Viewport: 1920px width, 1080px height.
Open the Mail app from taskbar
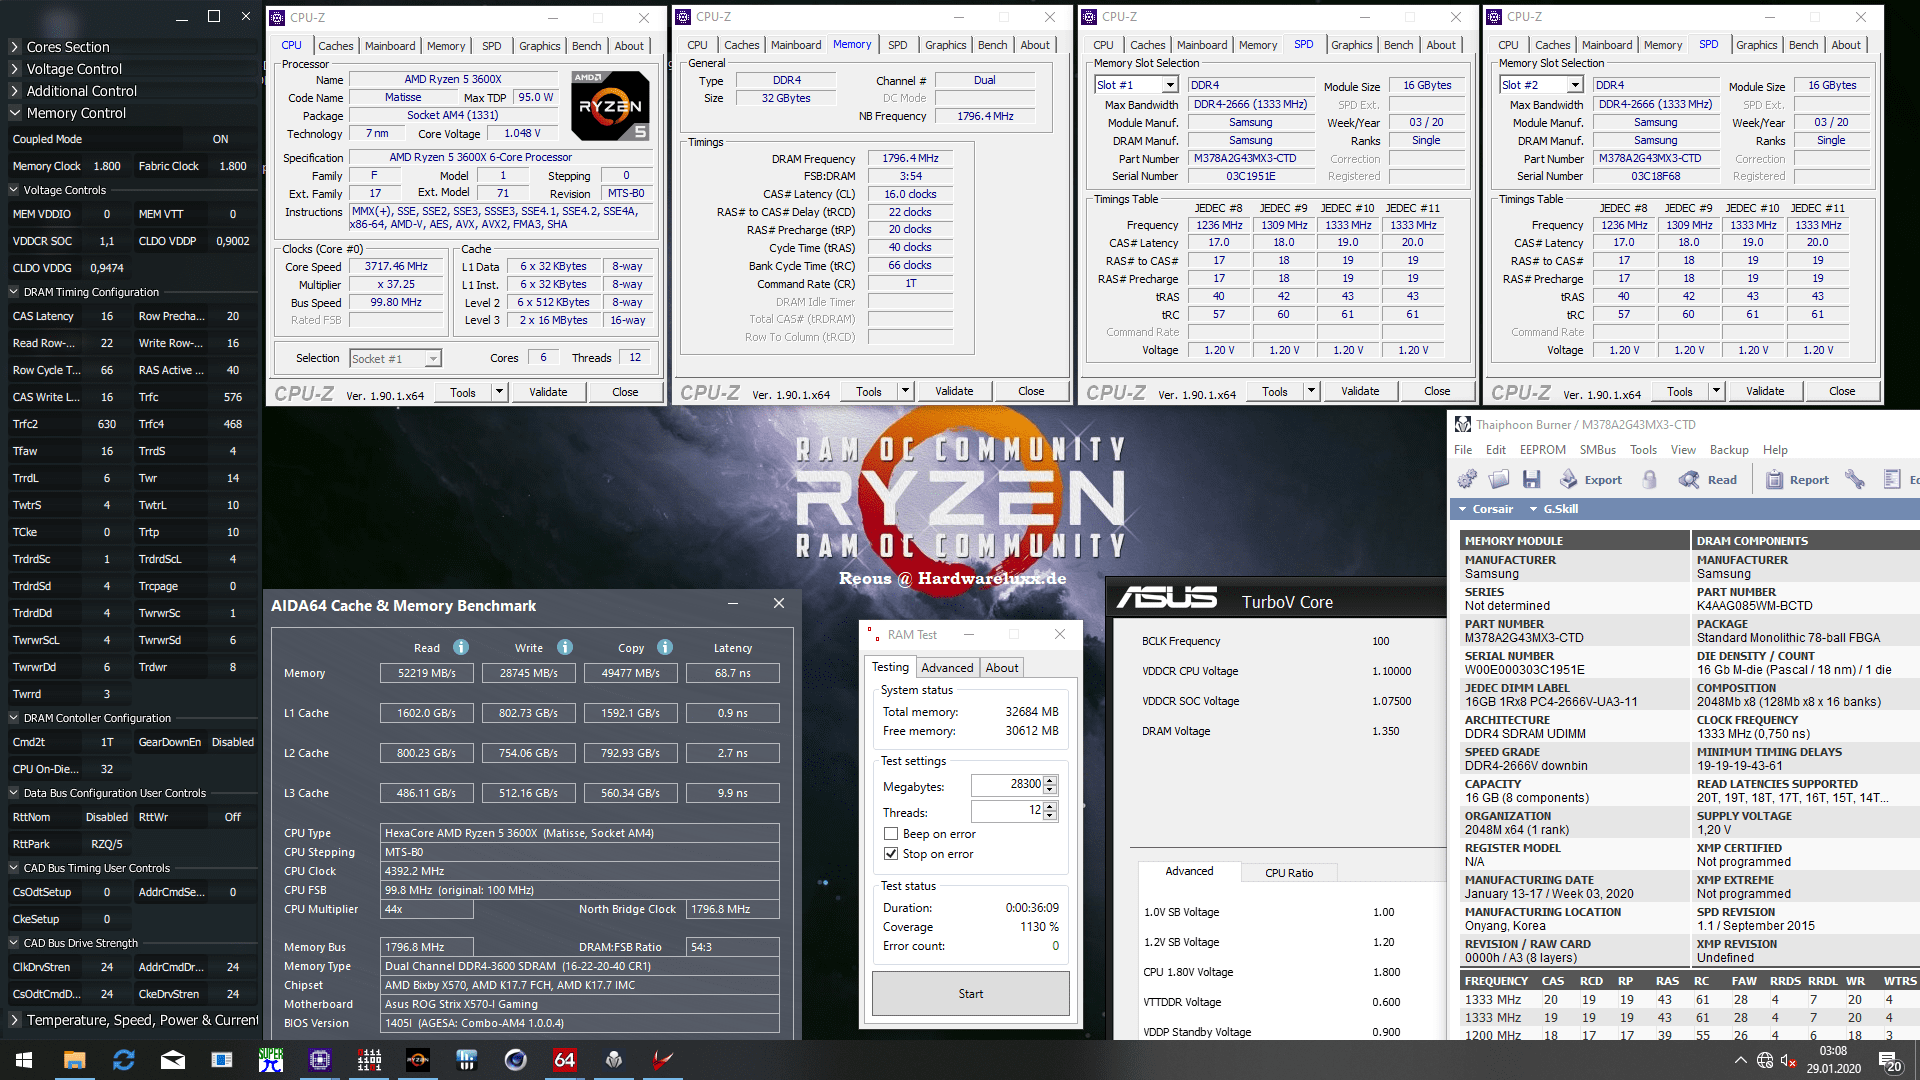click(172, 1060)
